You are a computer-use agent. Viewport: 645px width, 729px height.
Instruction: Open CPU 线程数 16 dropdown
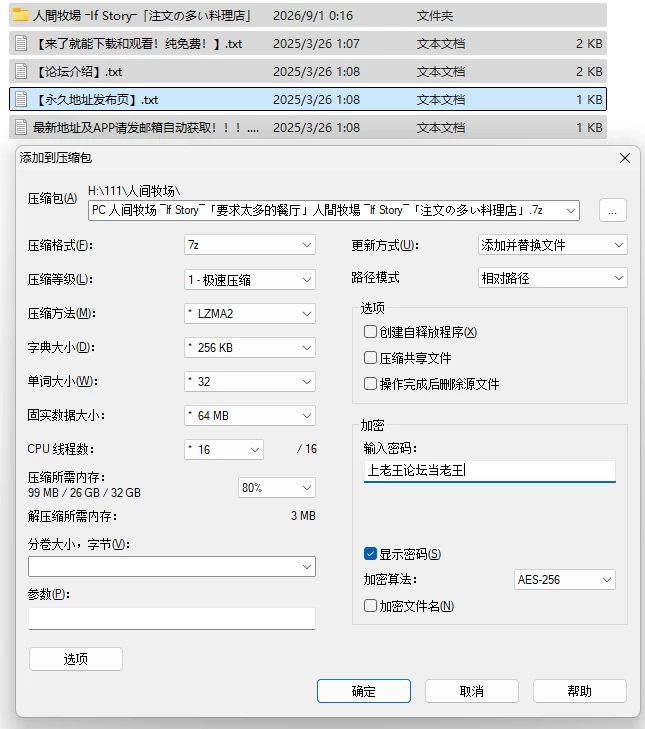[224, 449]
